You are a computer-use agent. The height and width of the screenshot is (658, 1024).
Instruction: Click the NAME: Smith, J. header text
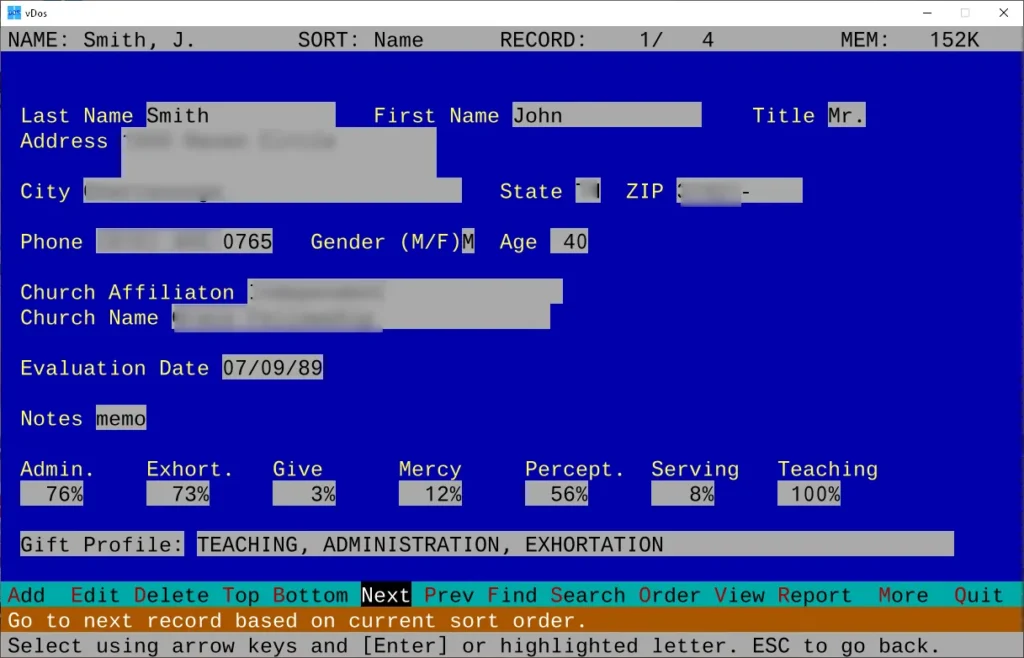pos(101,40)
